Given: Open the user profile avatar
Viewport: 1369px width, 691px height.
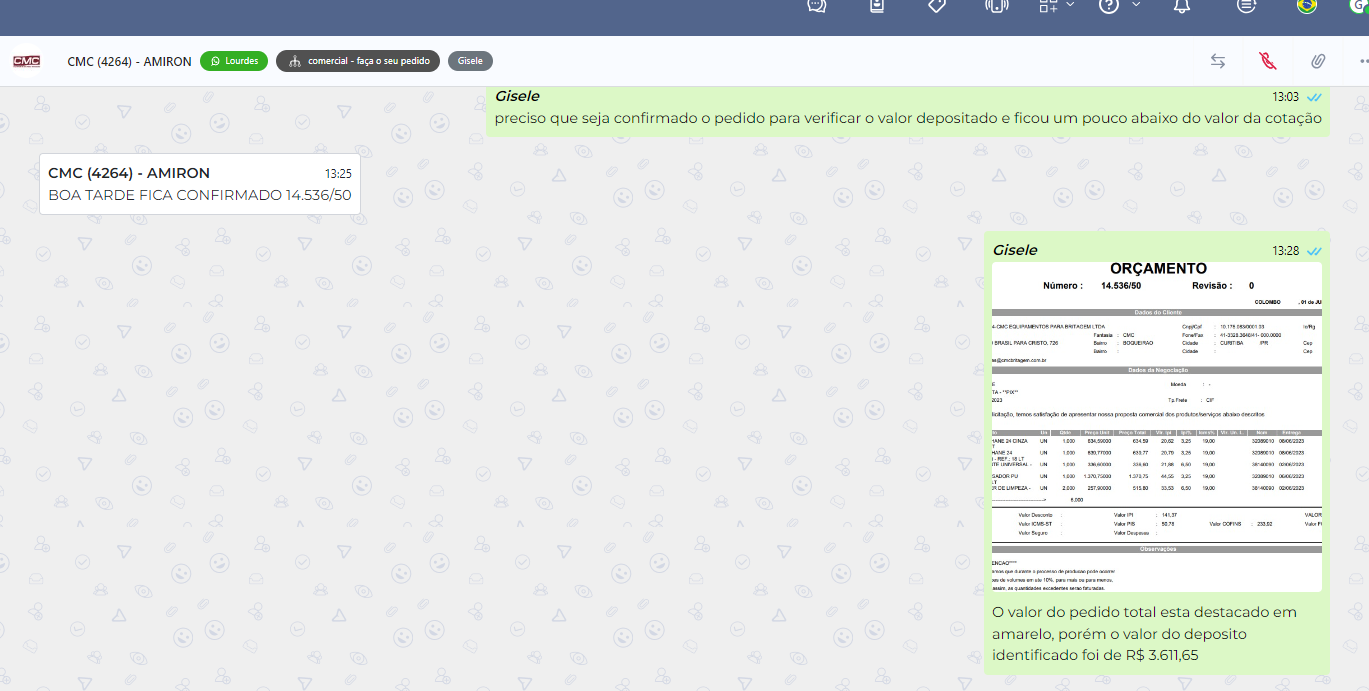Looking at the screenshot, I should pyautogui.click(x=1358, y=6).
